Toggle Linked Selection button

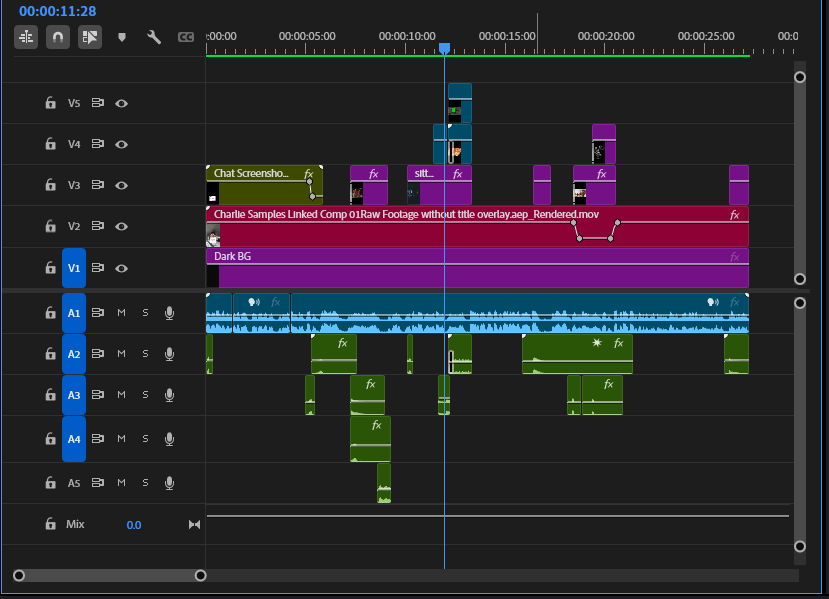[x=90, y=37]
